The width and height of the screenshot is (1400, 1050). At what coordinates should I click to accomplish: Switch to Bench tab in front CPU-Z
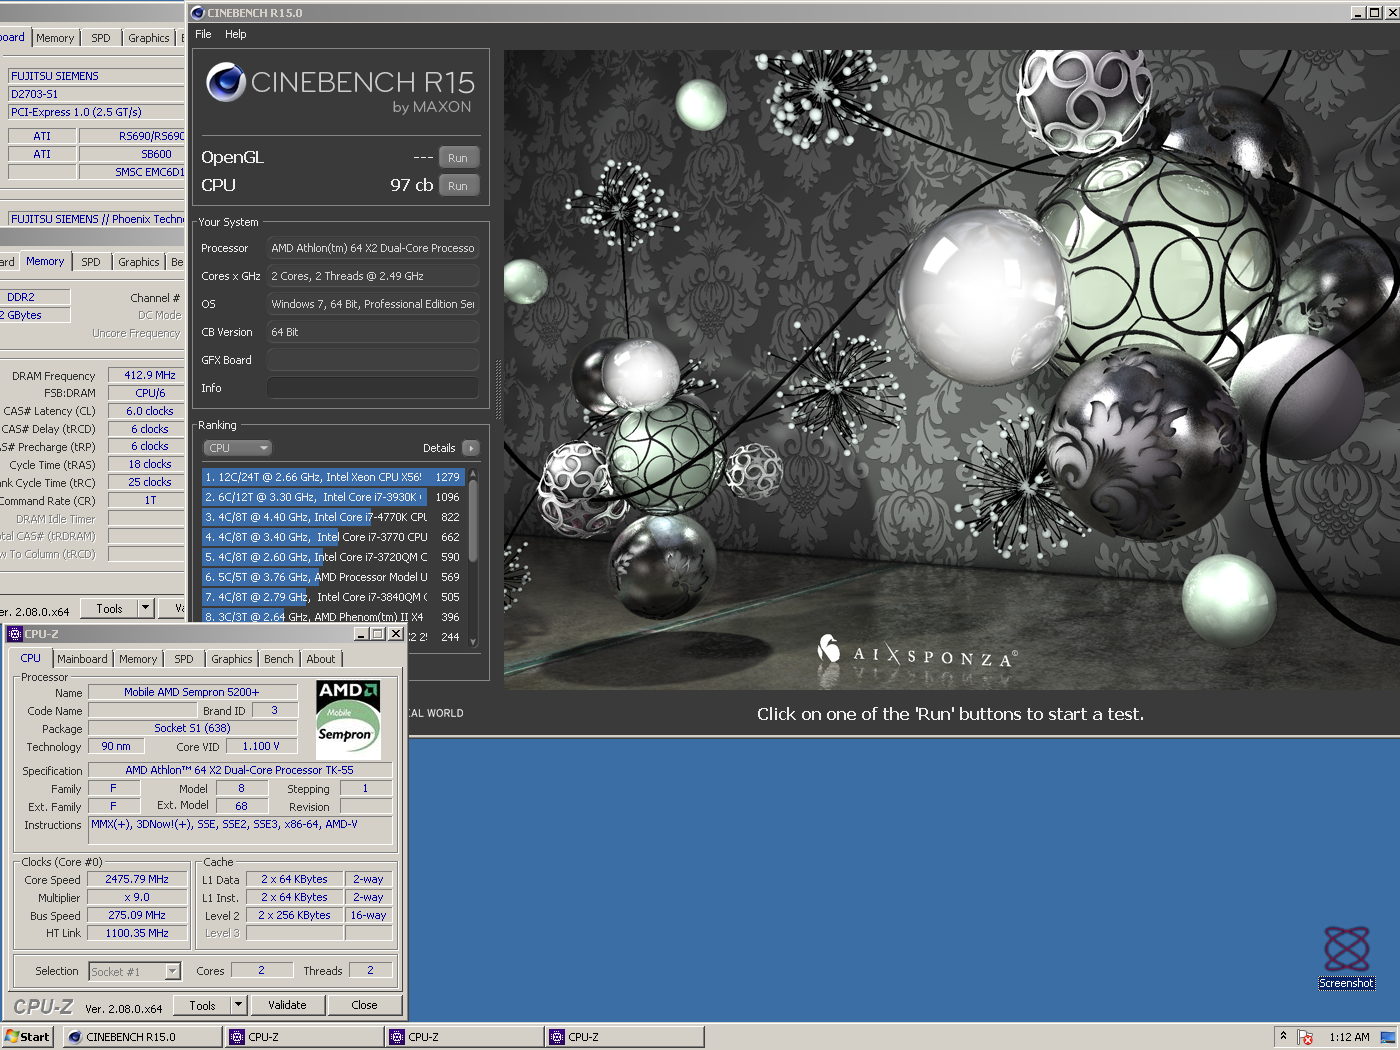click(x=279, y=659)
